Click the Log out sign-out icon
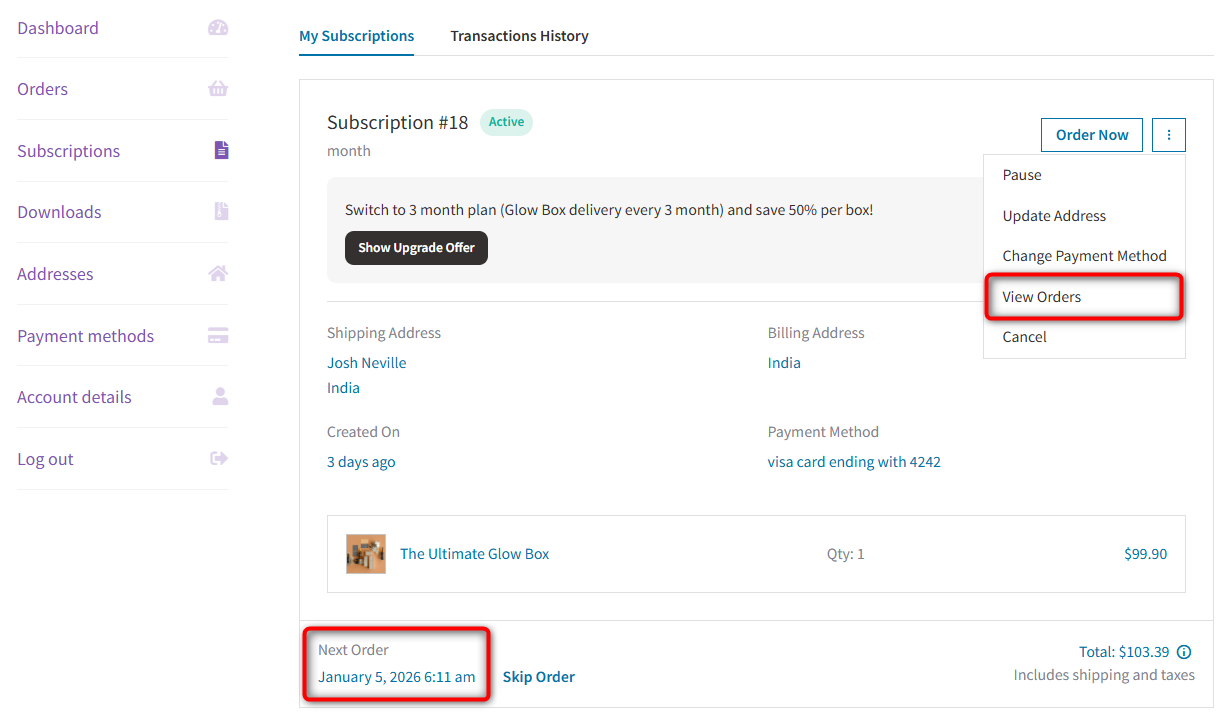1230x727 pixels. (x=218, y=458)
